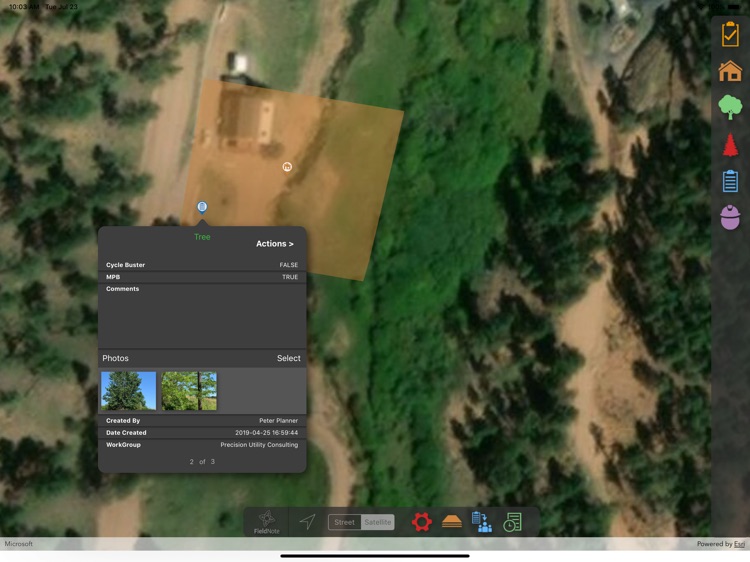Open the second tree photo thumbnail

(x=189, y=391)
